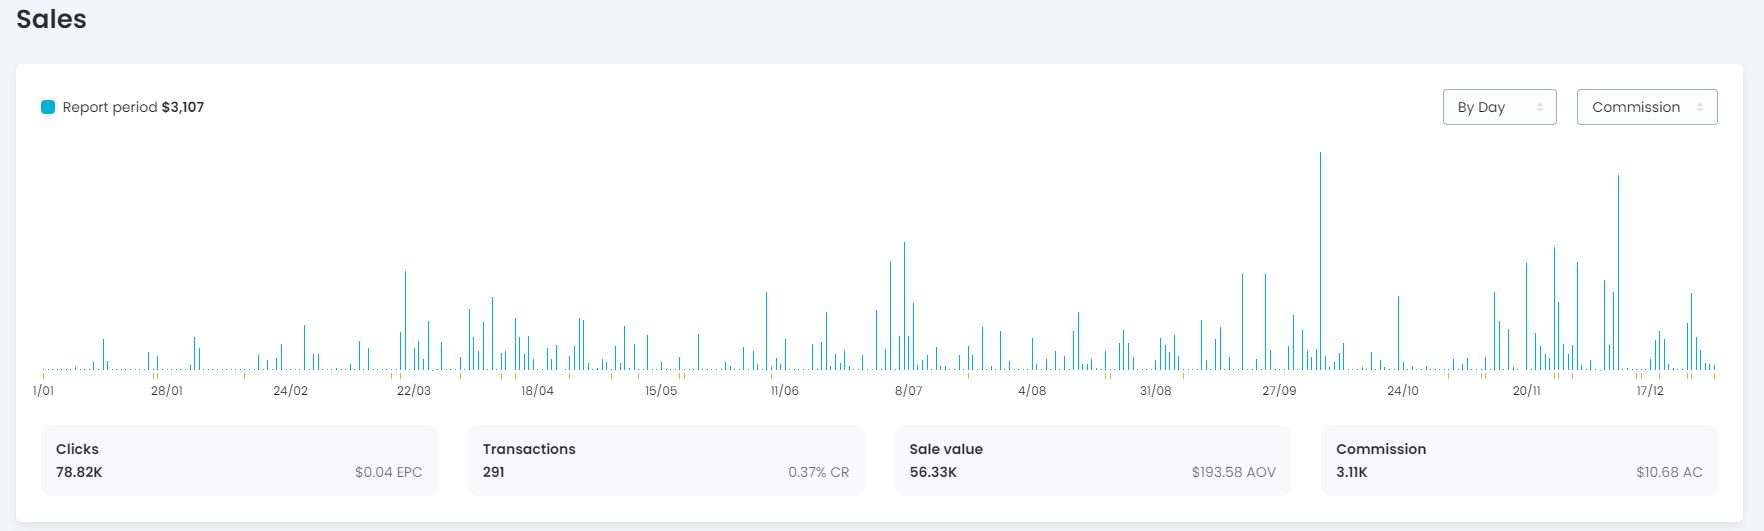This screenshot has width=1764, height=531.
Task: Select the tall December bar before 17/12
Action: [1618, 270]
